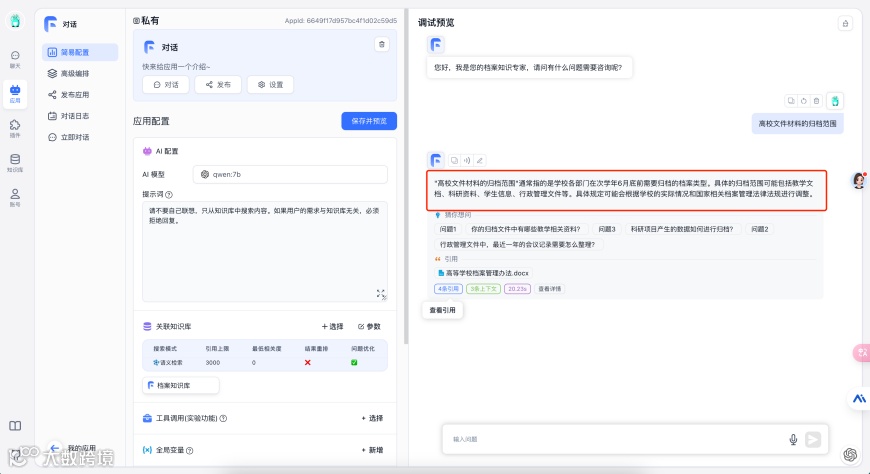Open the 应用 apps section in sidebar
This screenshot has height=474, width=870.
[x=15, y=93]
